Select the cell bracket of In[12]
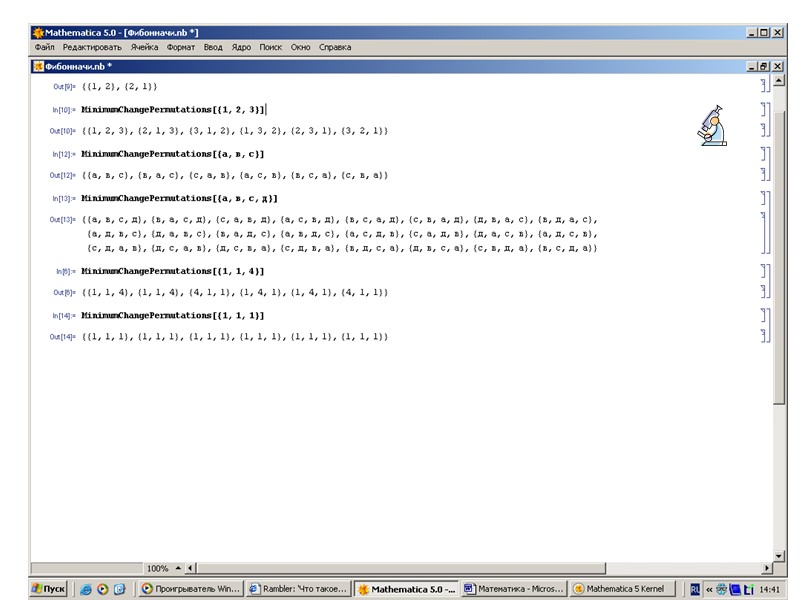Screen dimensions: 800x600 tap(764, 154)
